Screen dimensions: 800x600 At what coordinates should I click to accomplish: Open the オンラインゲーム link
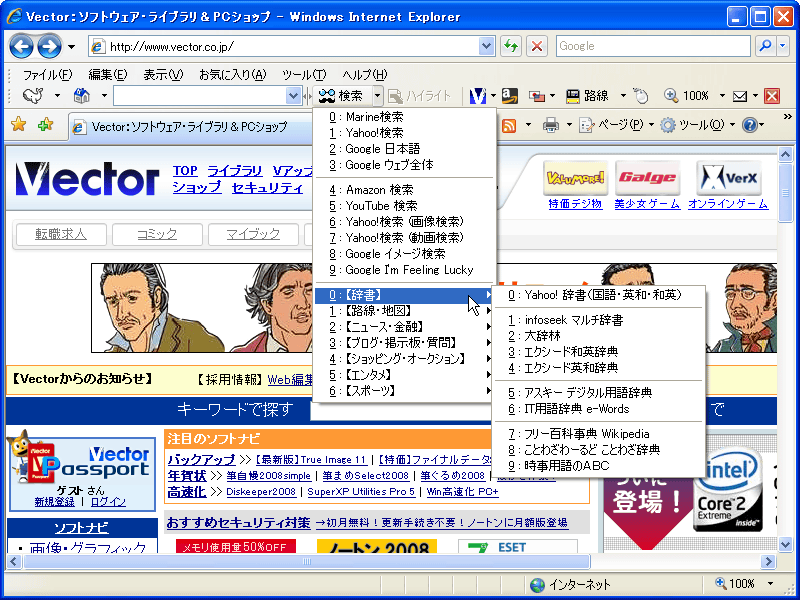pos(728,204)
